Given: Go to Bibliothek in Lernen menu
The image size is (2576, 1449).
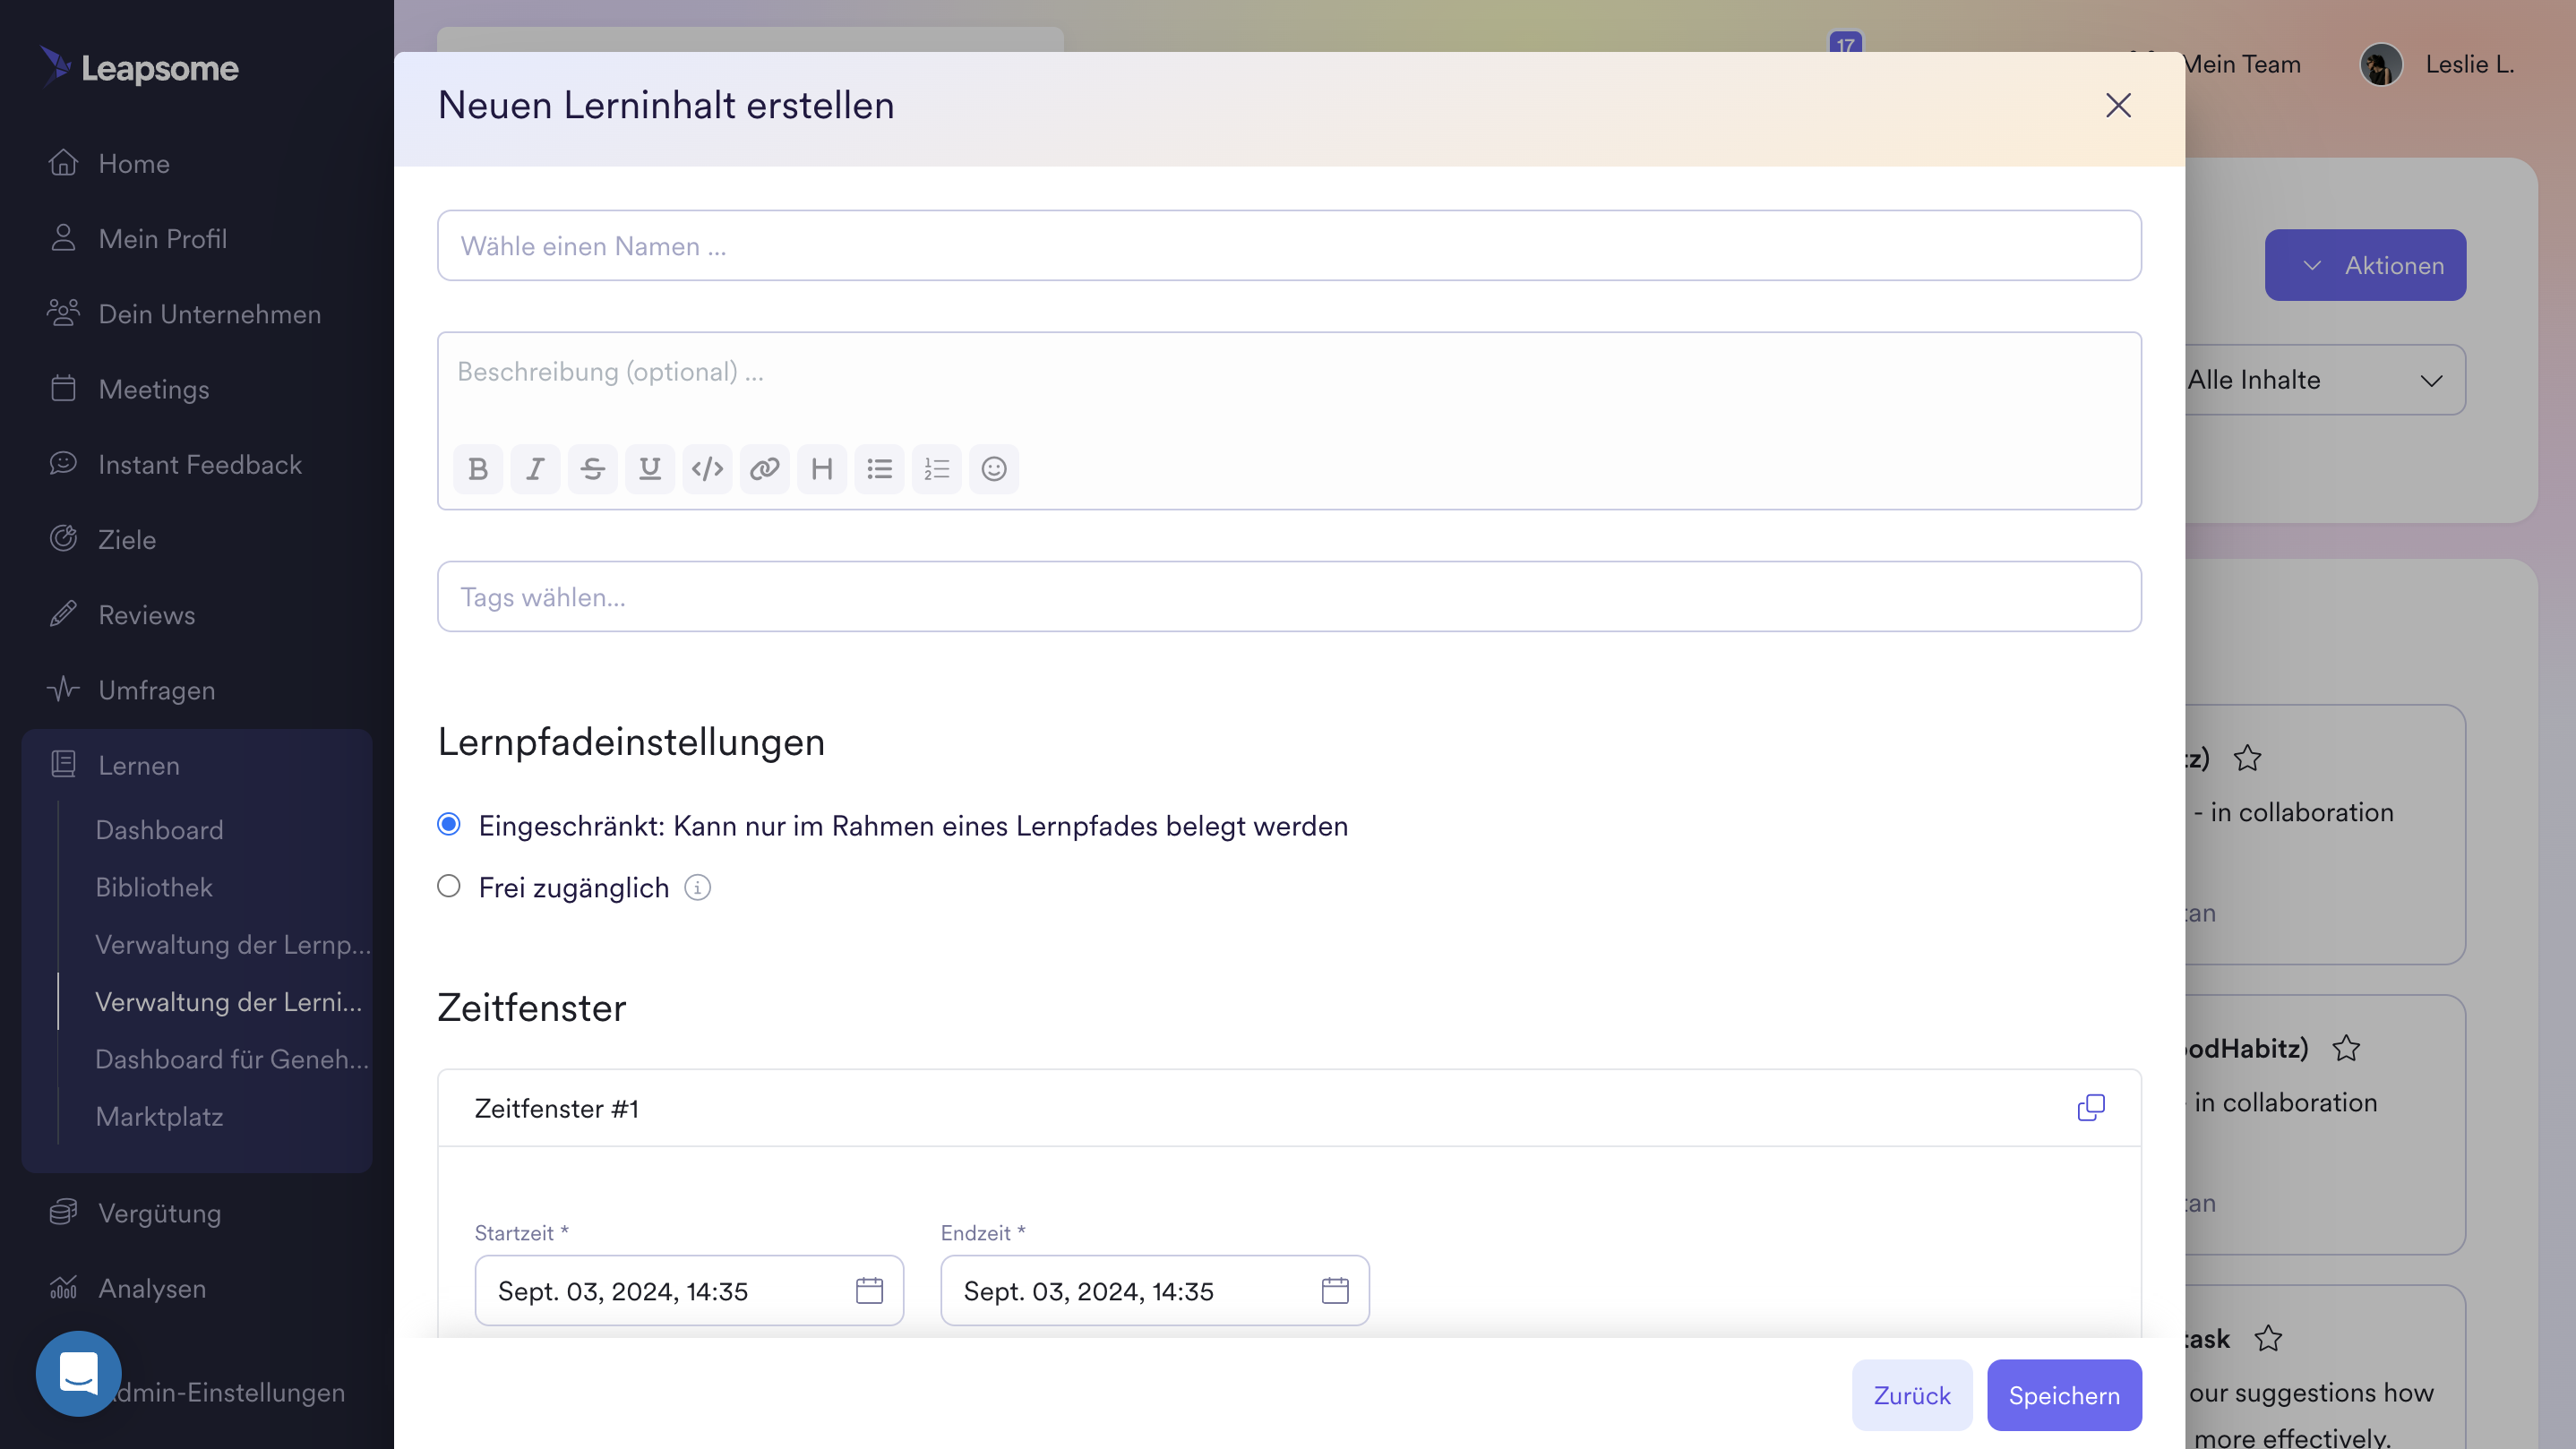Looking at the screenshot, I should pyautogui.click(x=154, y=887).
